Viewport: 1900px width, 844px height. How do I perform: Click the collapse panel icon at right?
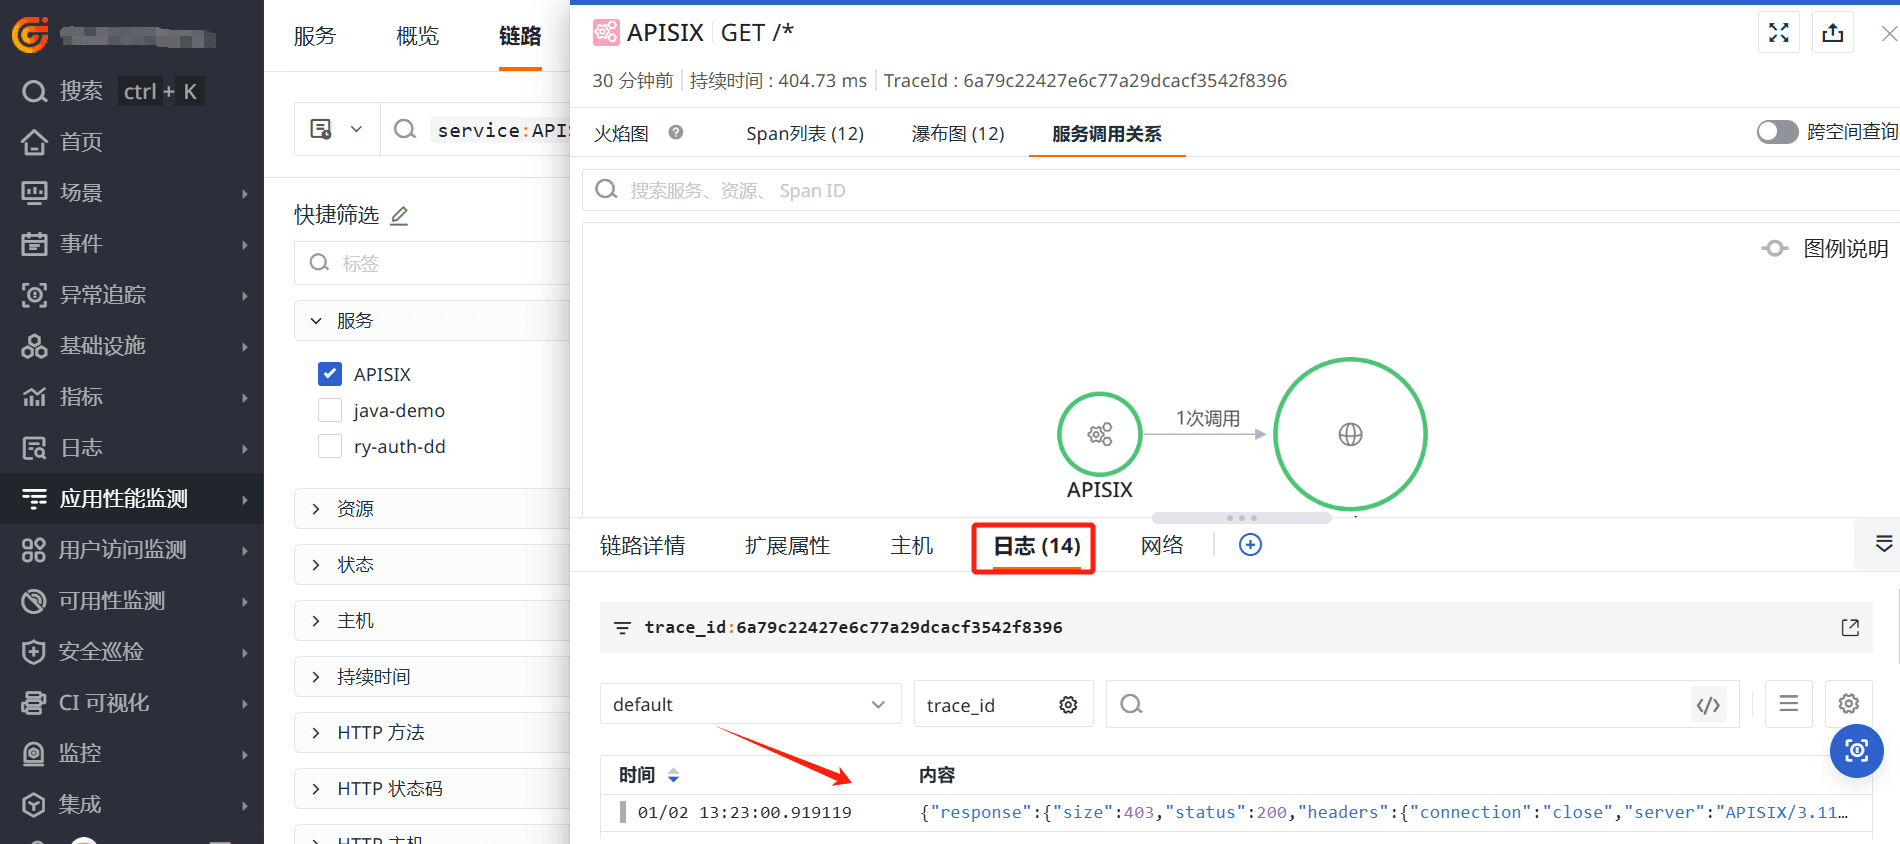tap(1884, 544)
